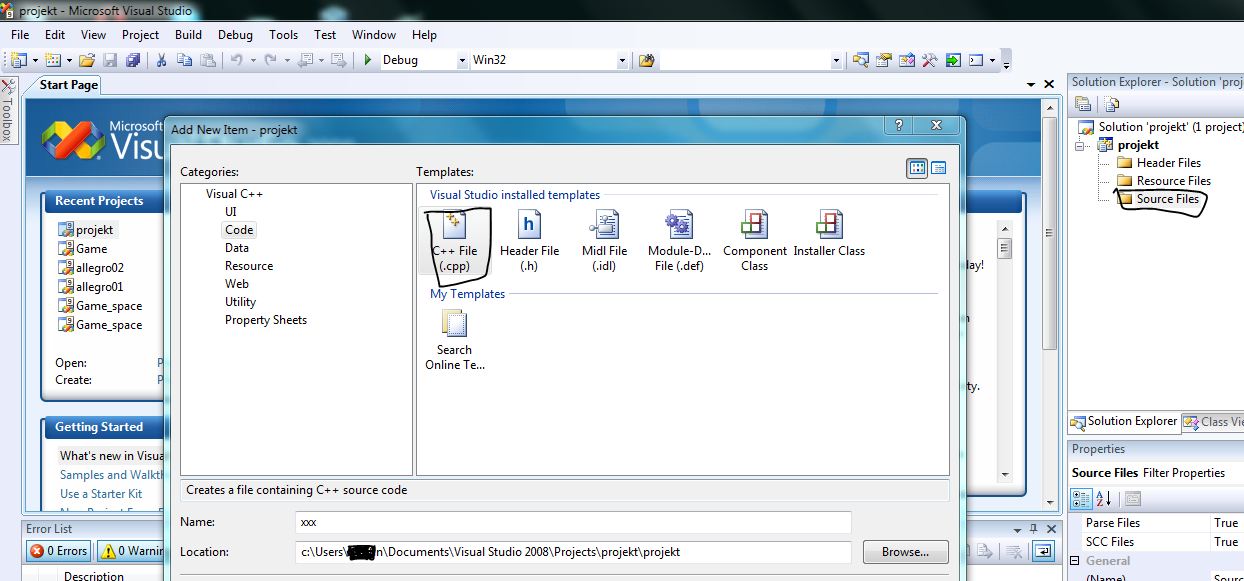Switch templates to large icons view
Image resolution: width=1244 pixels, height=581 pixels.
(x=917, y=169)
